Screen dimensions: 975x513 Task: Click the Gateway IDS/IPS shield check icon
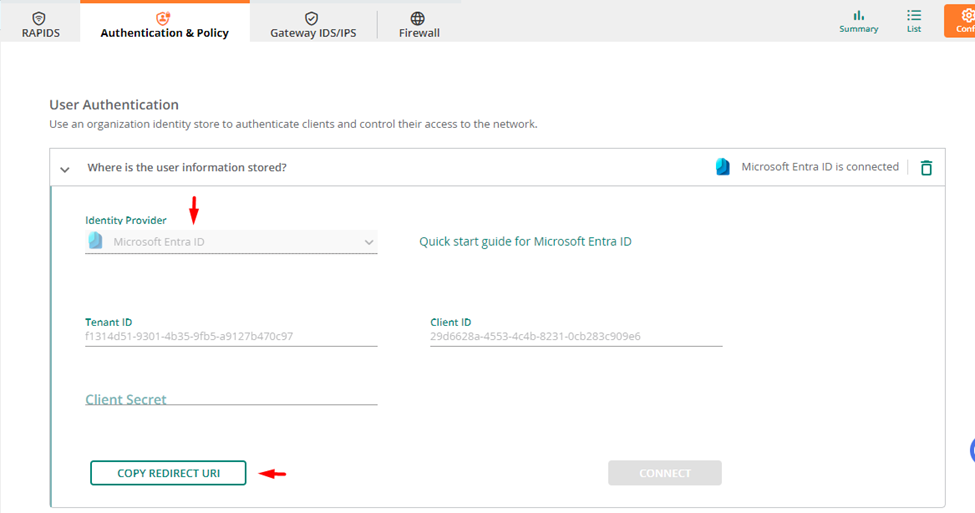coord(312,19)
